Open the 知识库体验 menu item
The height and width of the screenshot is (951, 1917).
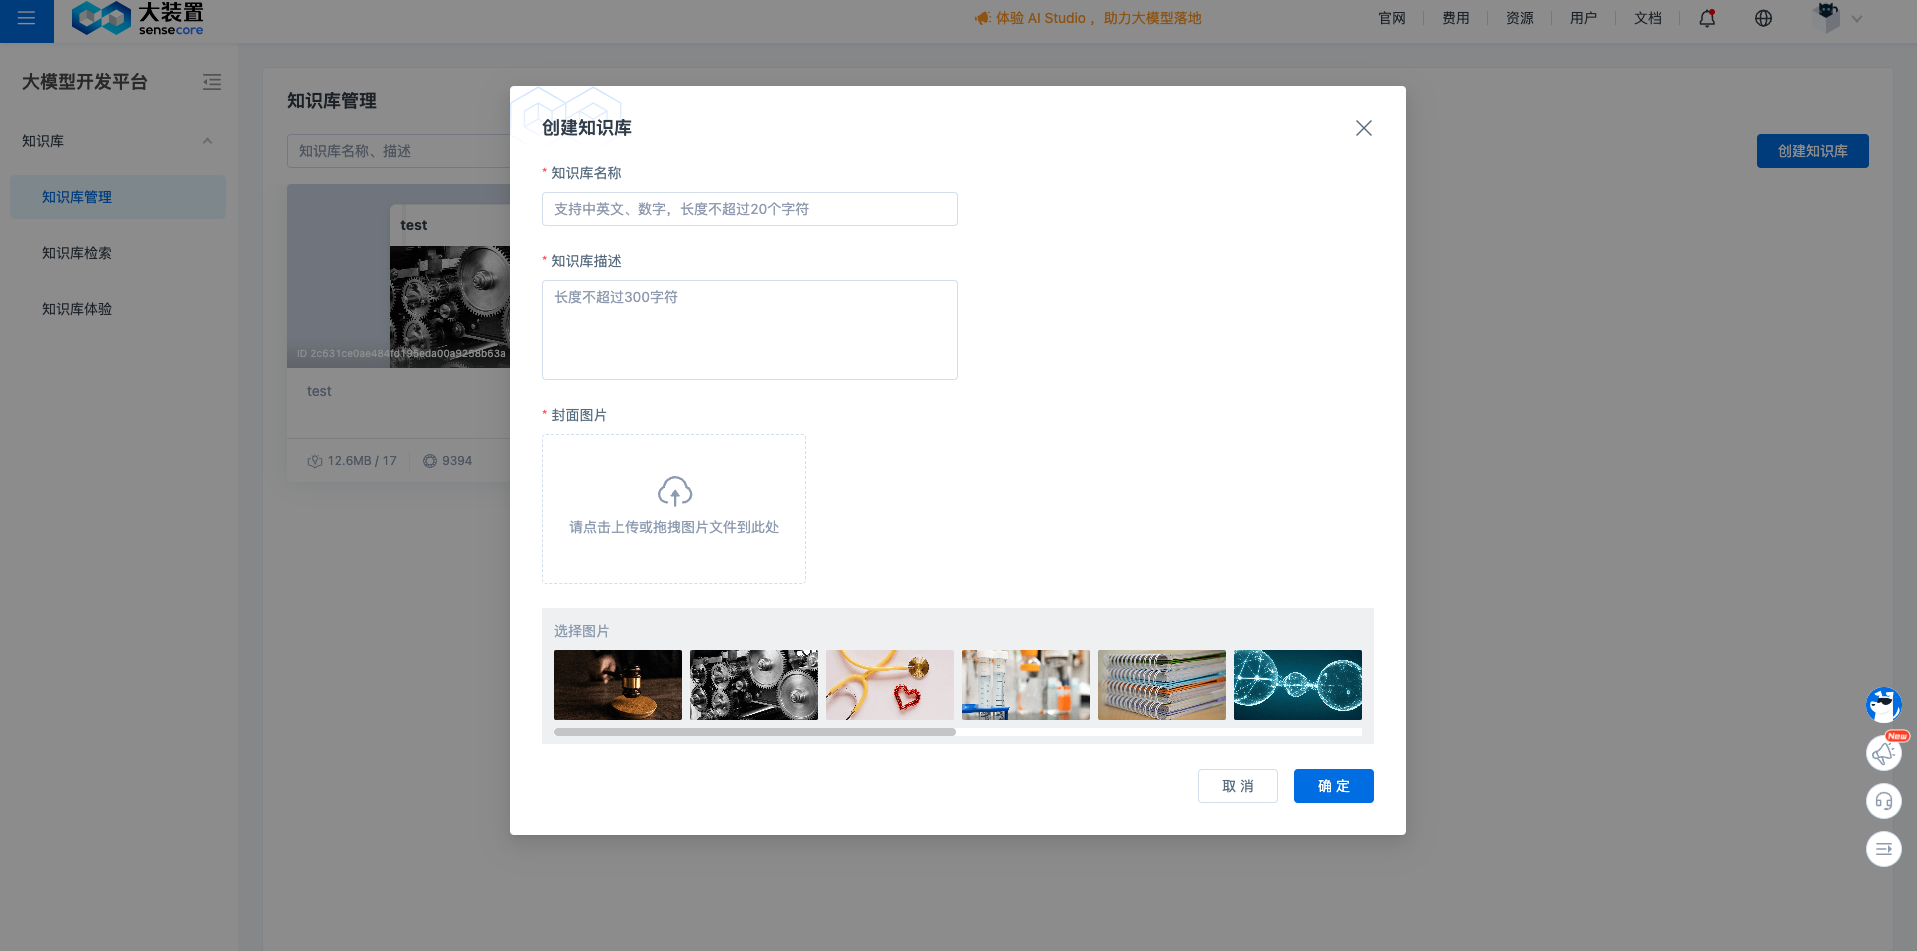tap(77, 309)
